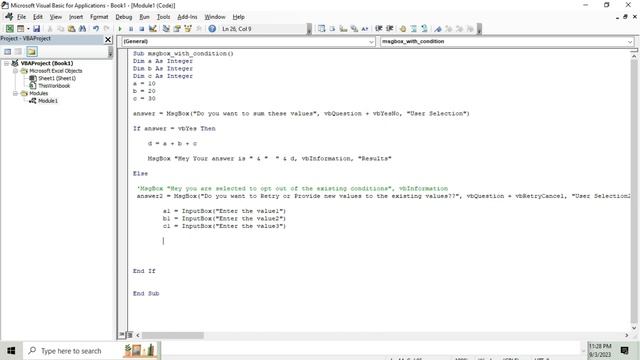Open the Insert menu
Image resolution: width=640 pixels, height=360 pixels.
pos(76,17)
